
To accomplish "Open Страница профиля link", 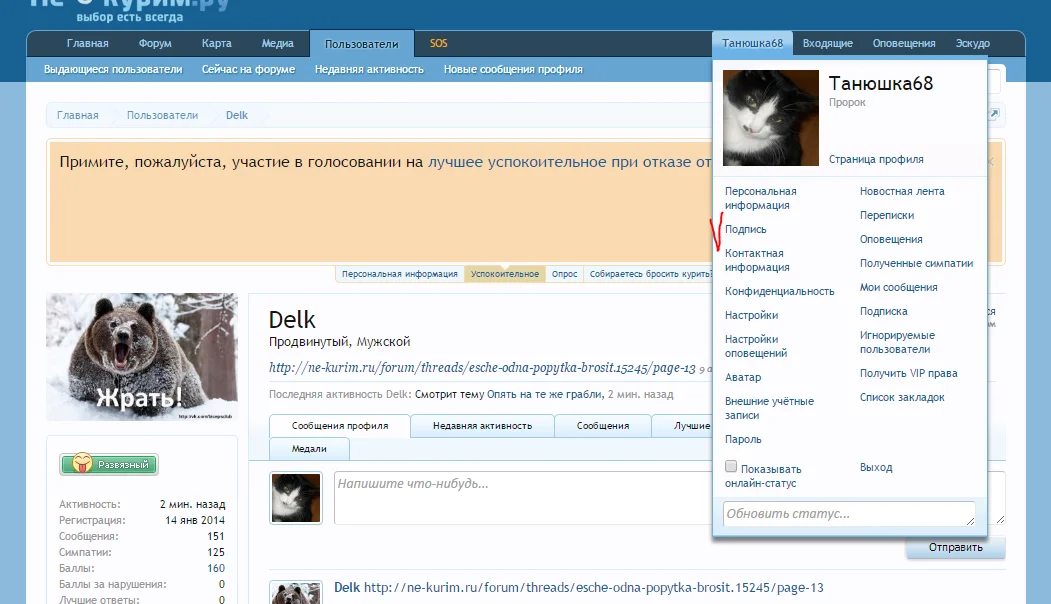I will tap(875, 160).
